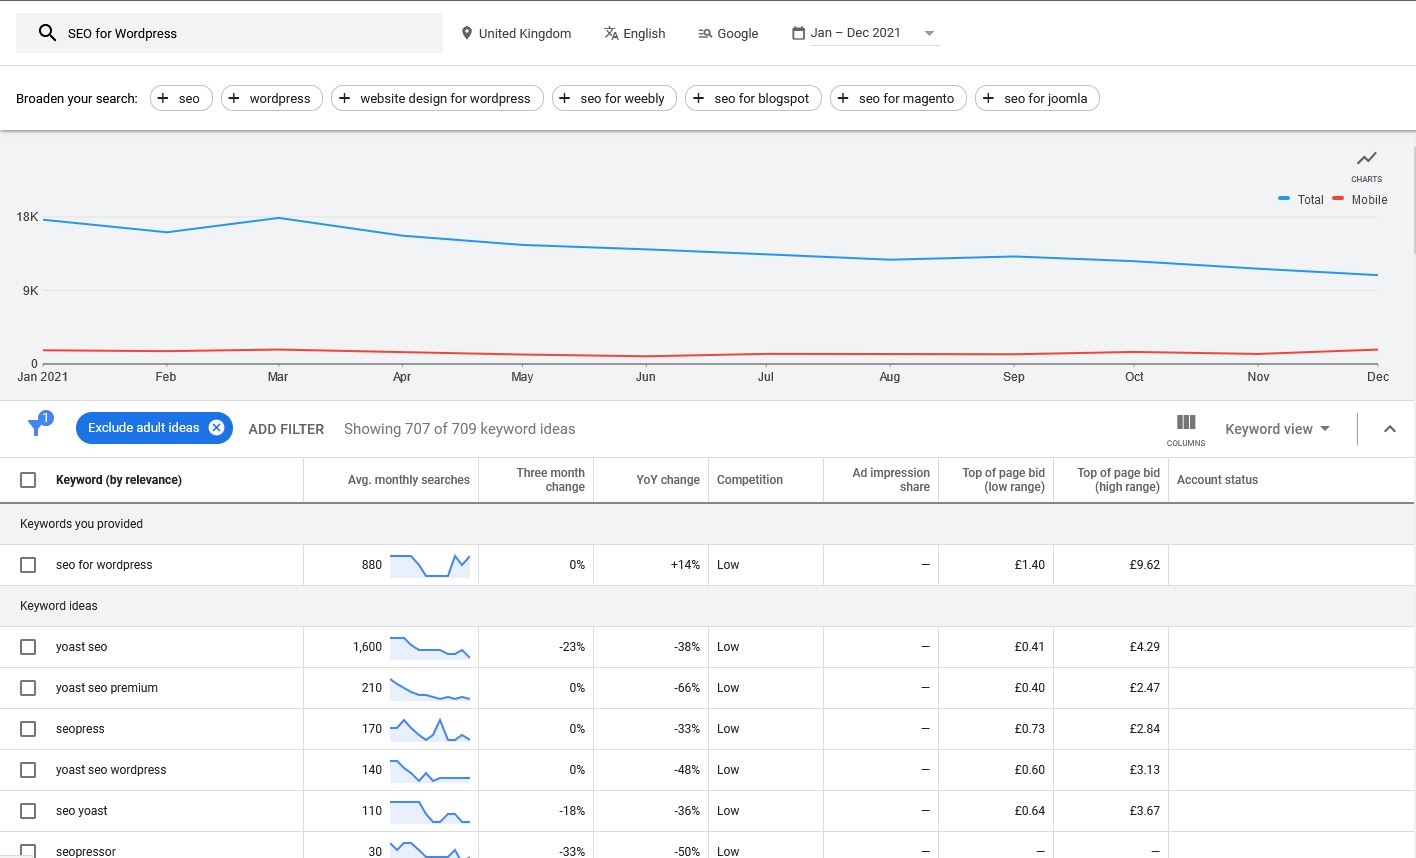Sort by Top of page bid (high range)
1416x858 pixels.
click(x=1118, y=480)
